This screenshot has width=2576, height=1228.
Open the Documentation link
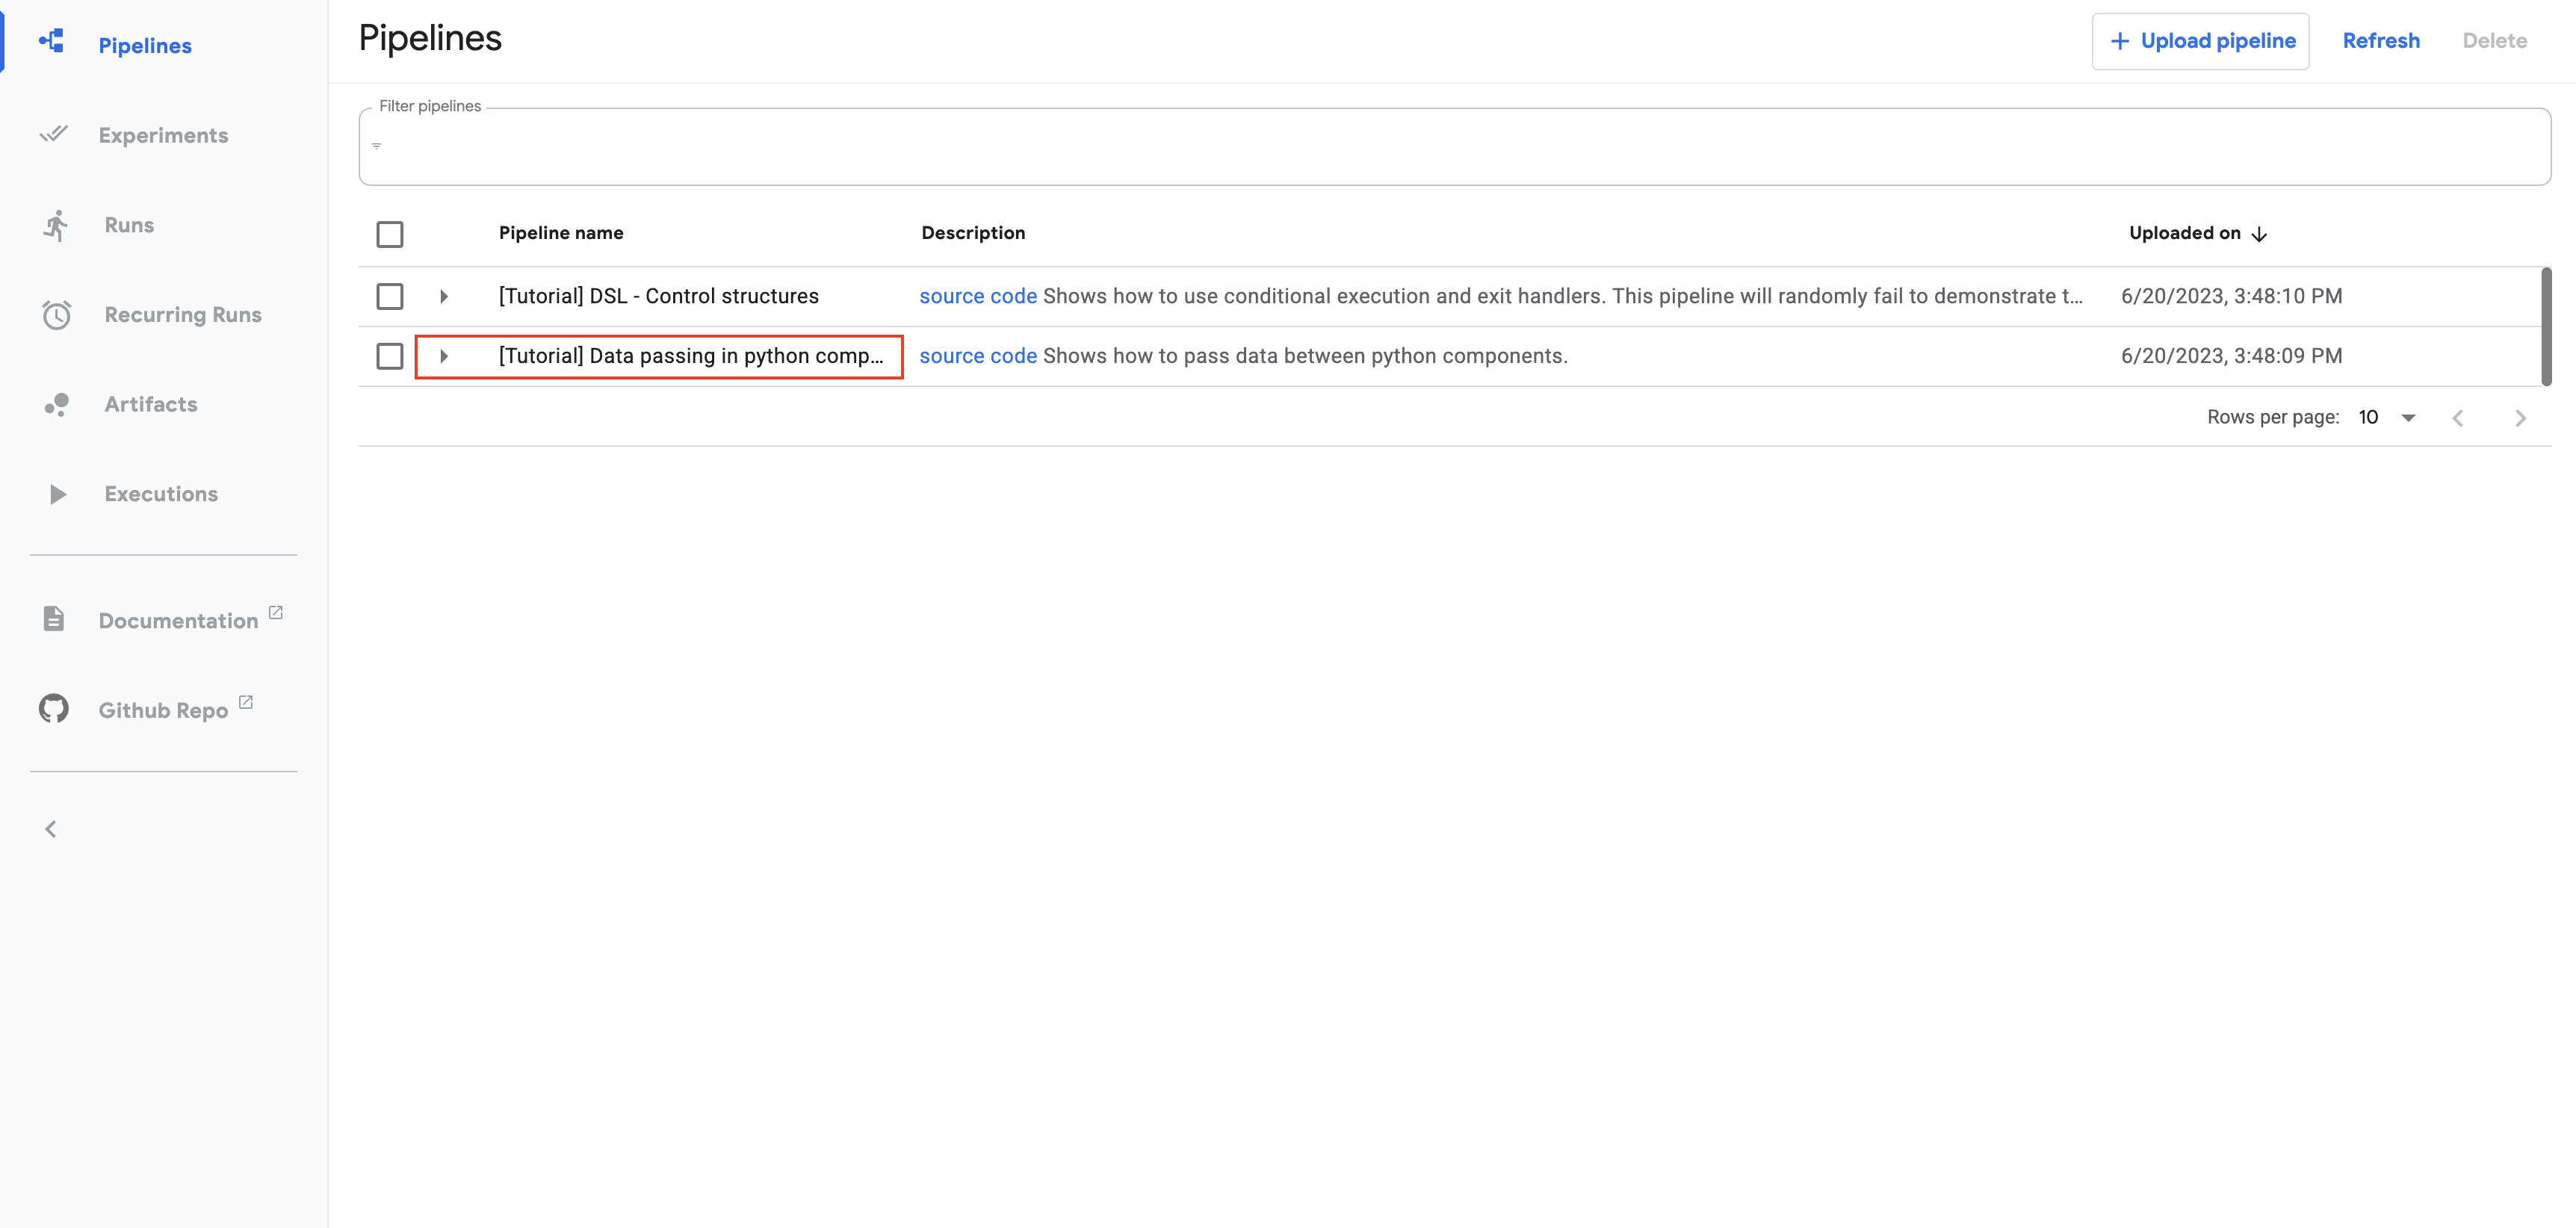point(178,620)
